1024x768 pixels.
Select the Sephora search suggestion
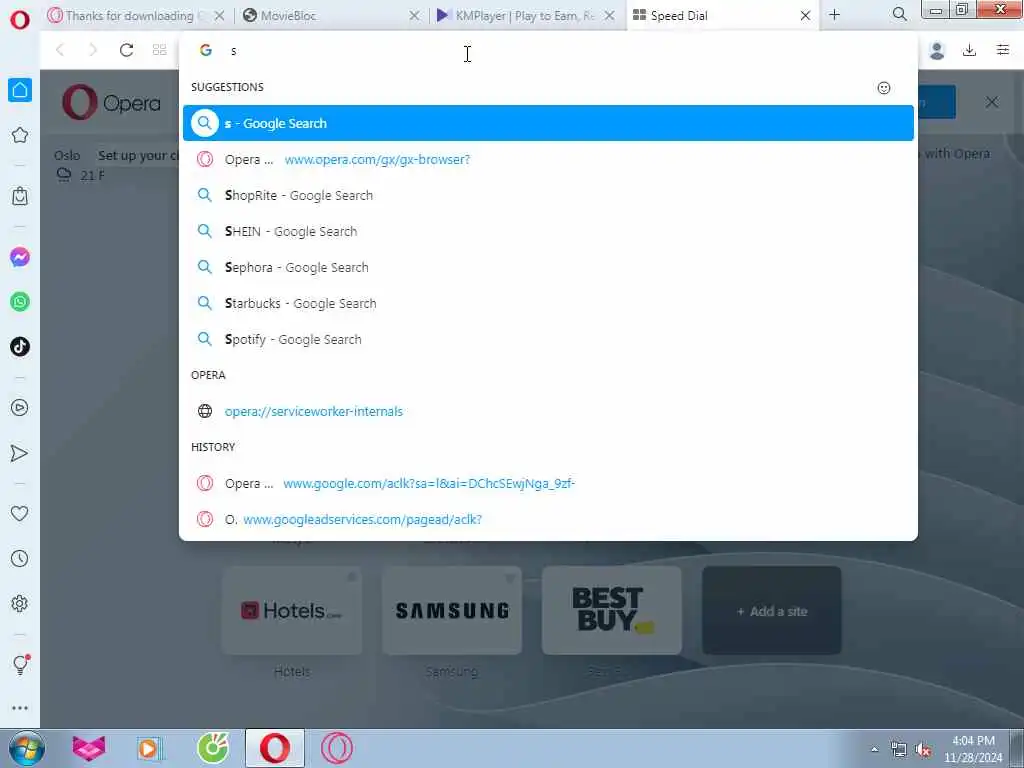coord(548,267)
